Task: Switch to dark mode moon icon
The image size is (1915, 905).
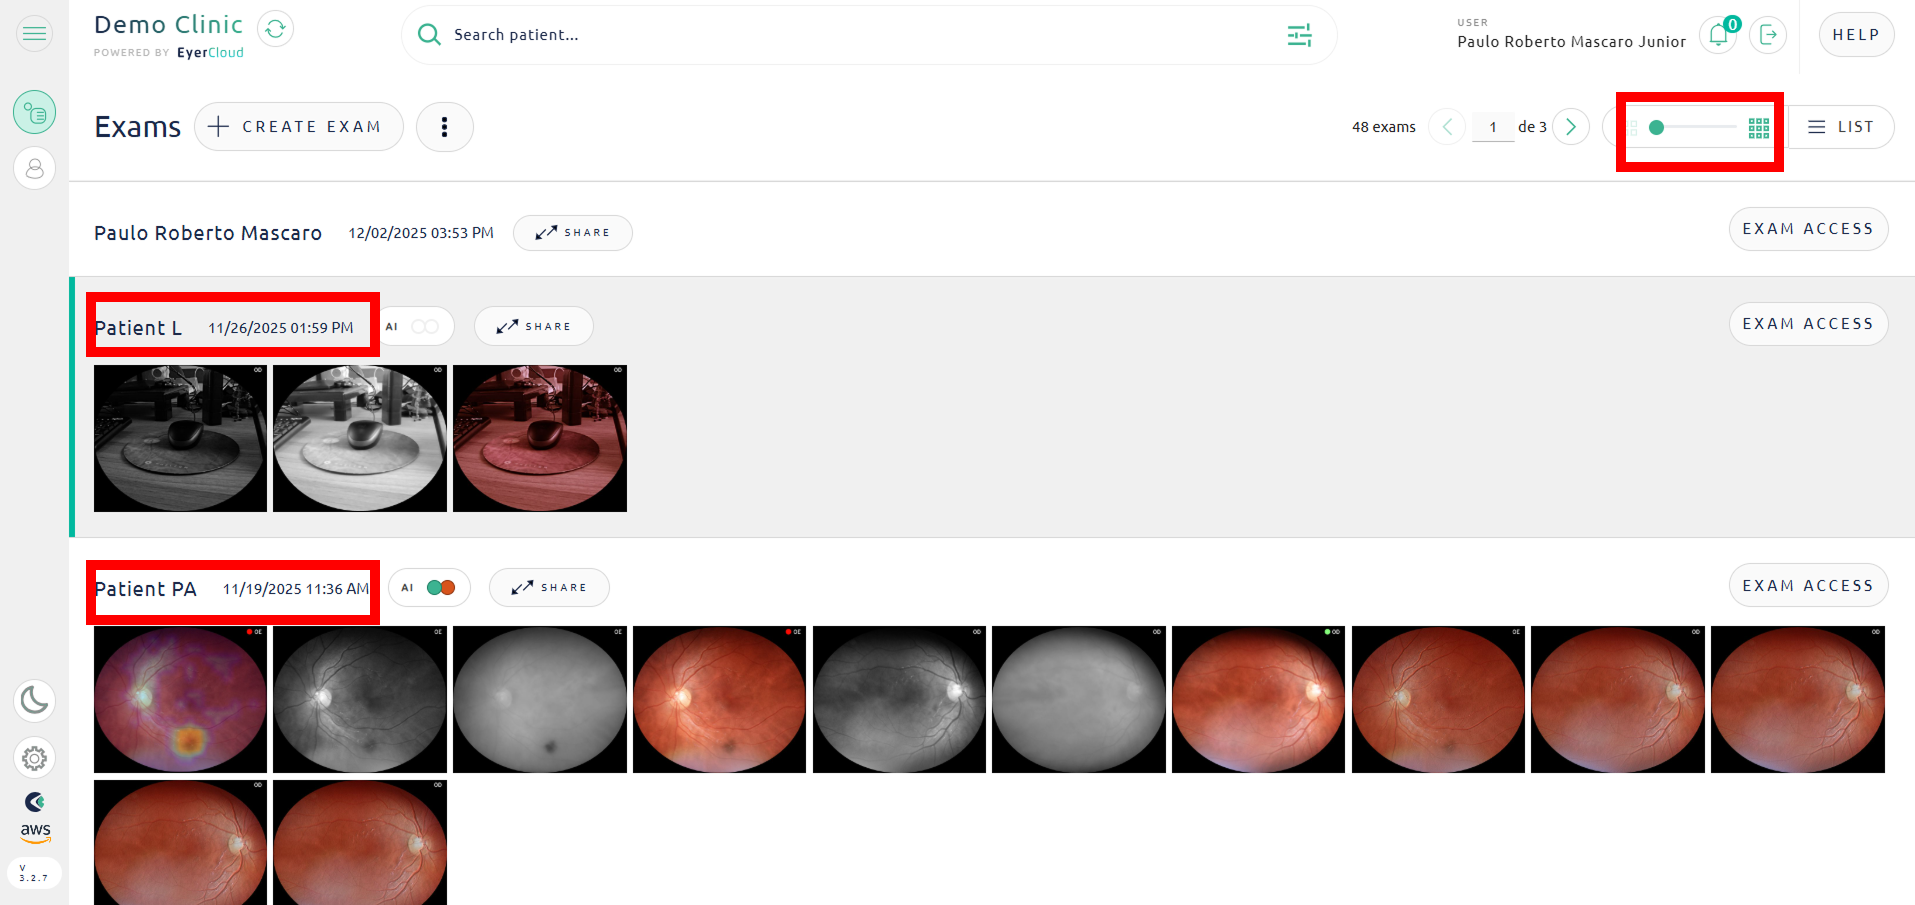Action: (34, 700)
